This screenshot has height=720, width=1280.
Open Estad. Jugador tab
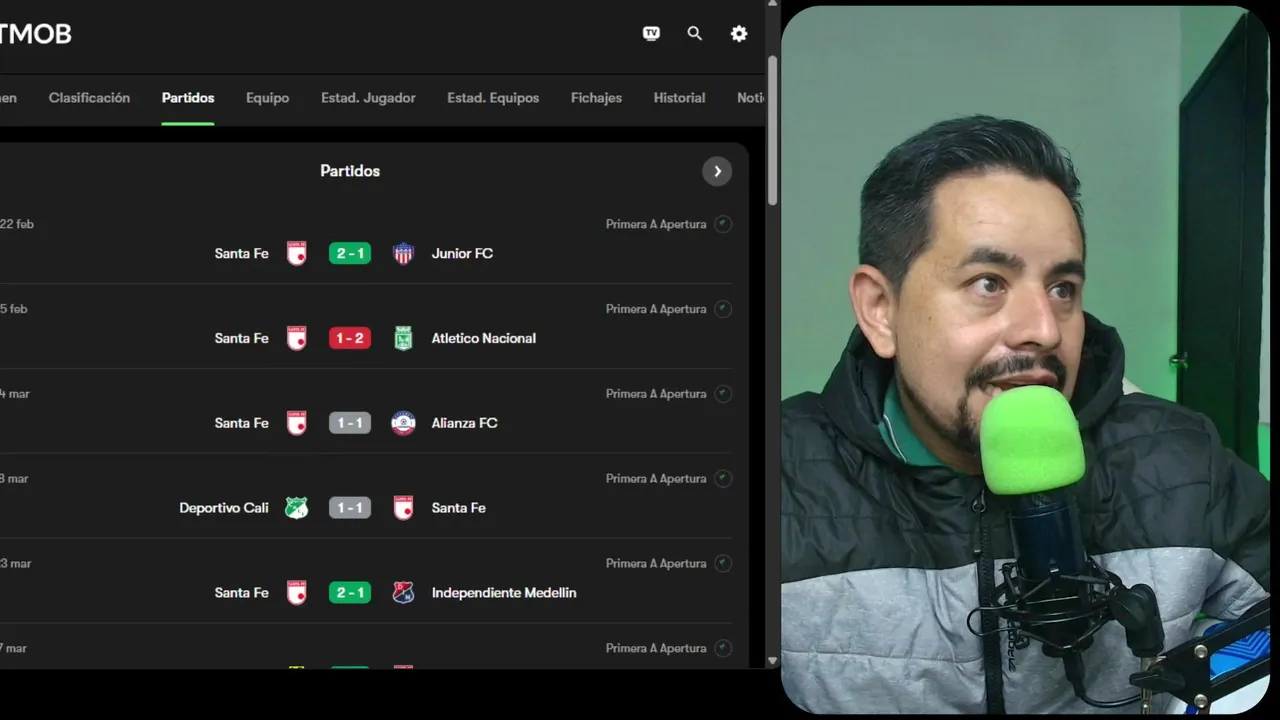tap(368, 98)
